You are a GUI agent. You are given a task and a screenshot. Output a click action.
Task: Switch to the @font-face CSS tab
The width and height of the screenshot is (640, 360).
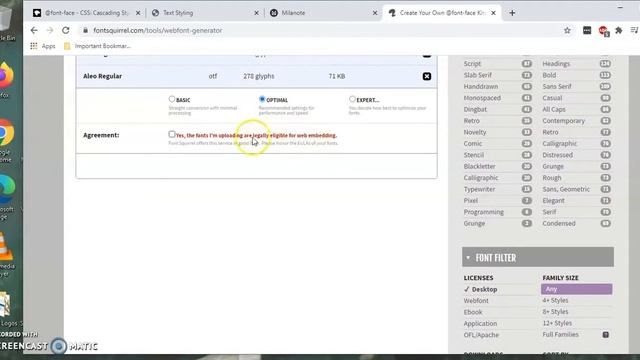[x=87, y=13]
